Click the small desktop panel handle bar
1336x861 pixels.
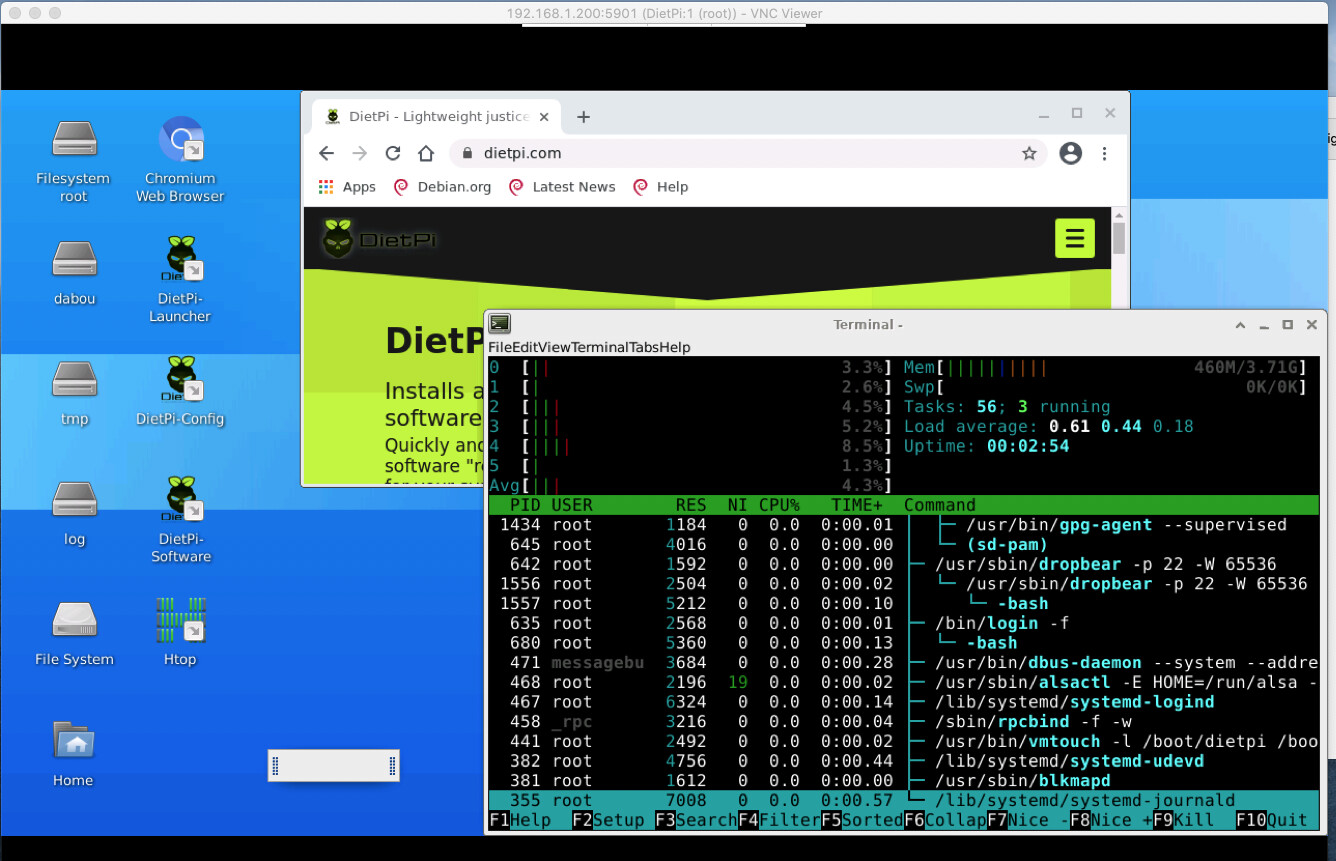click(x=334, y=766)
